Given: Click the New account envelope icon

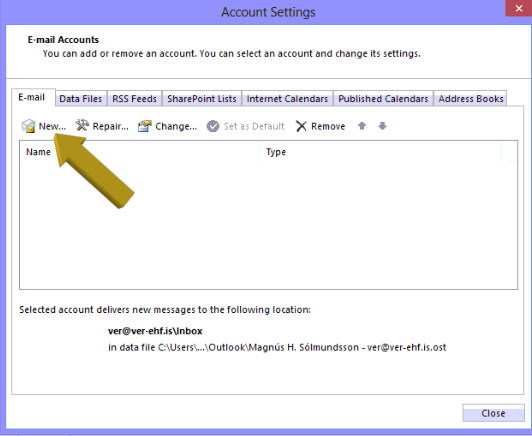Looking at the screenshot, I should [x=28, y=126].
